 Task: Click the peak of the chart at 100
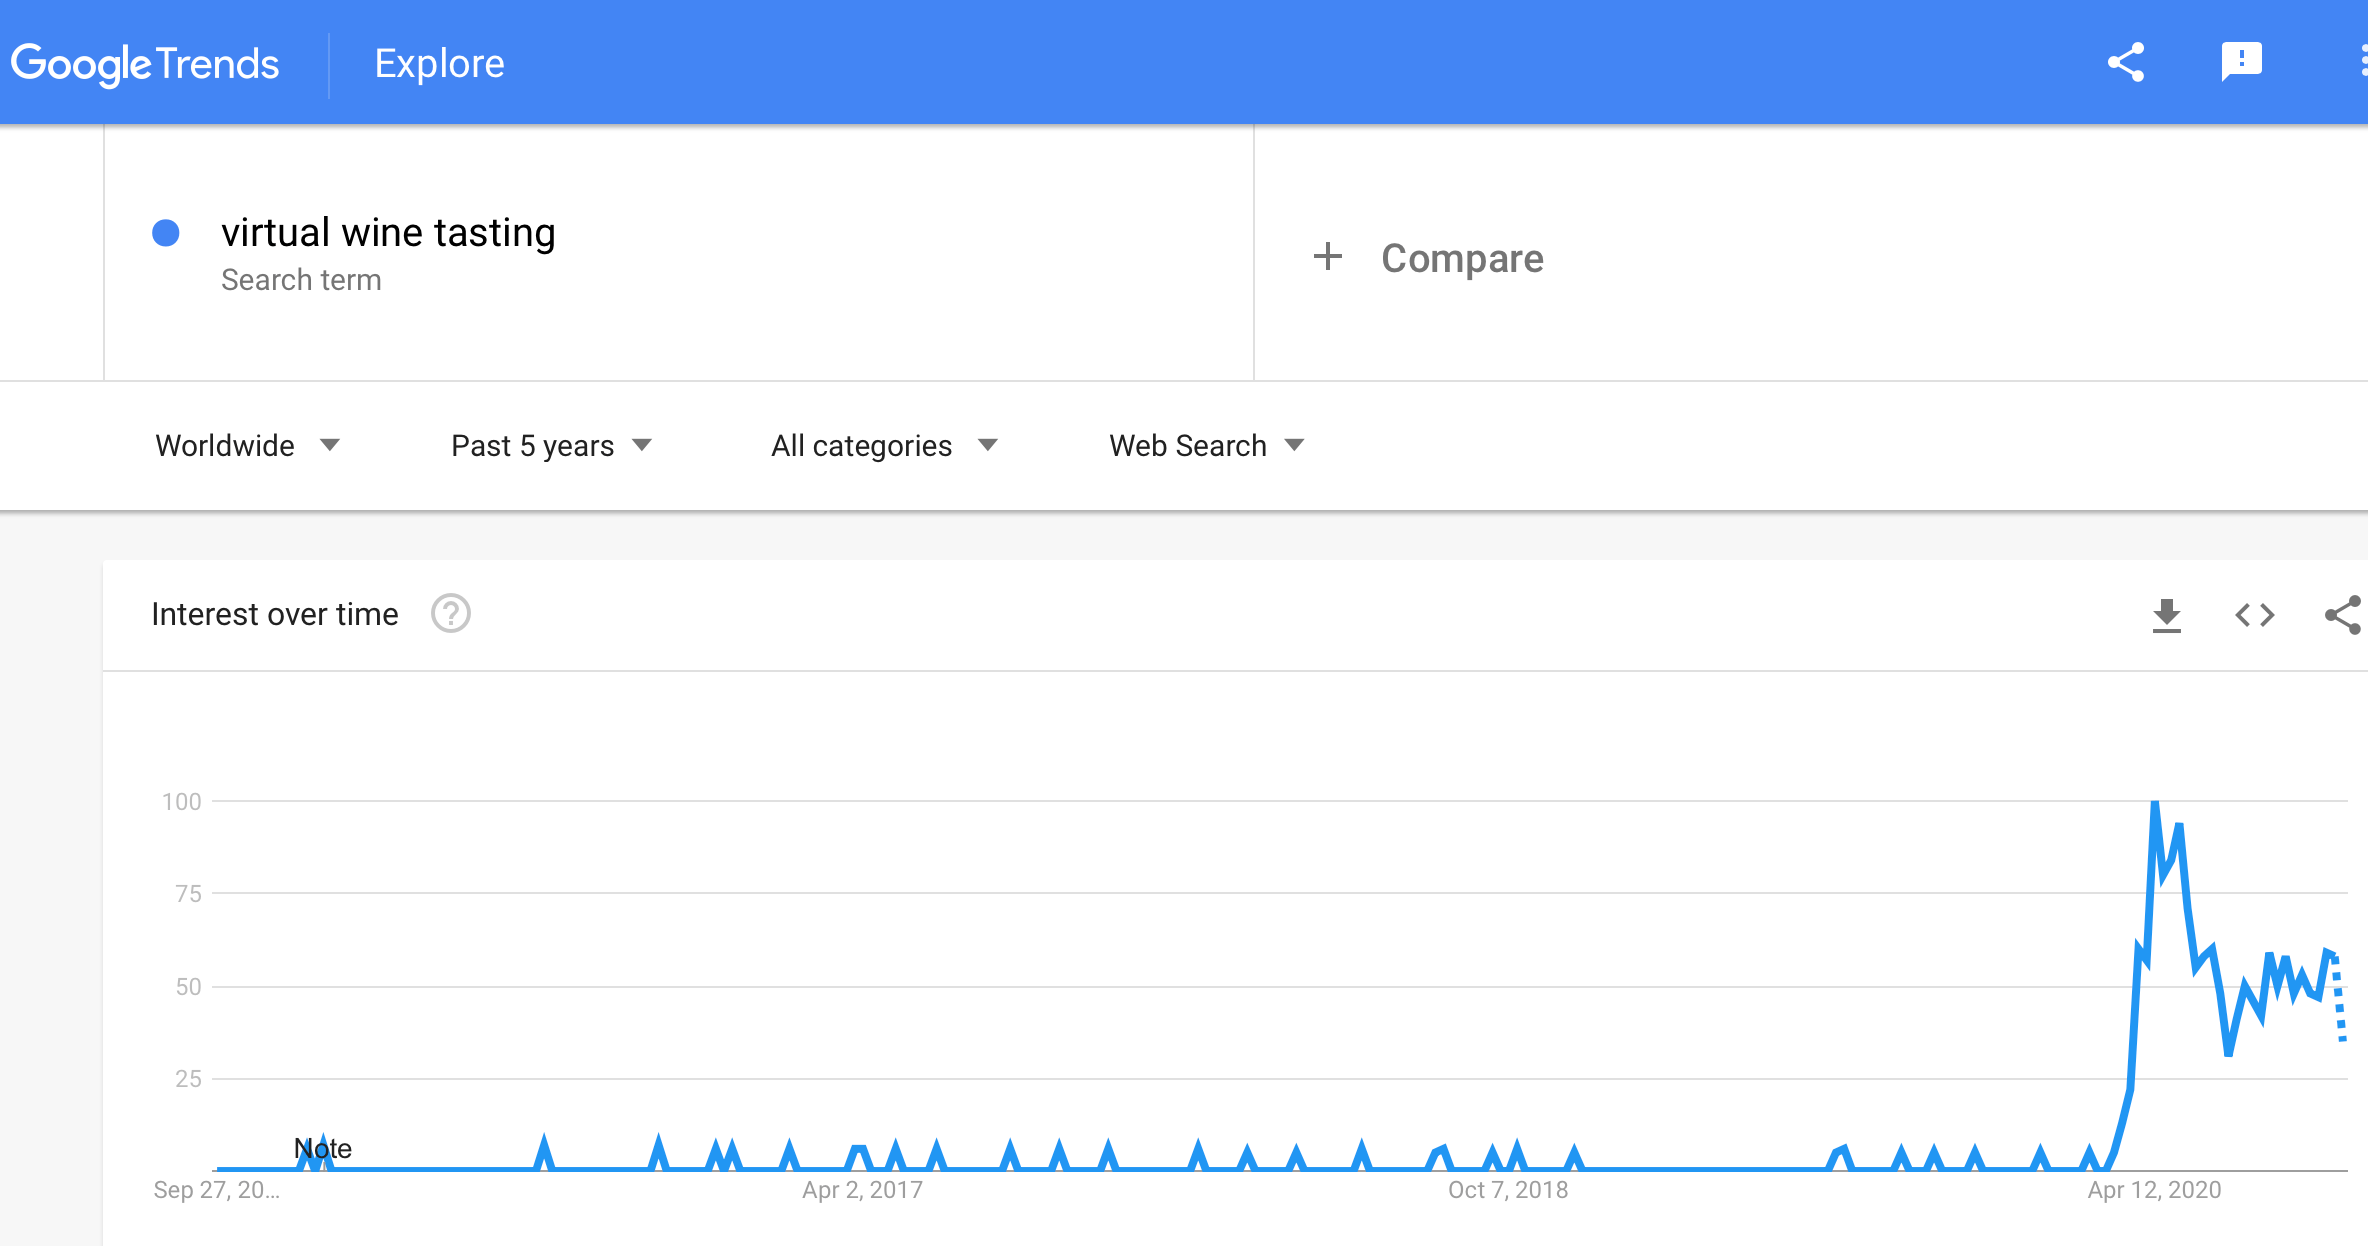click(2155, 803)
